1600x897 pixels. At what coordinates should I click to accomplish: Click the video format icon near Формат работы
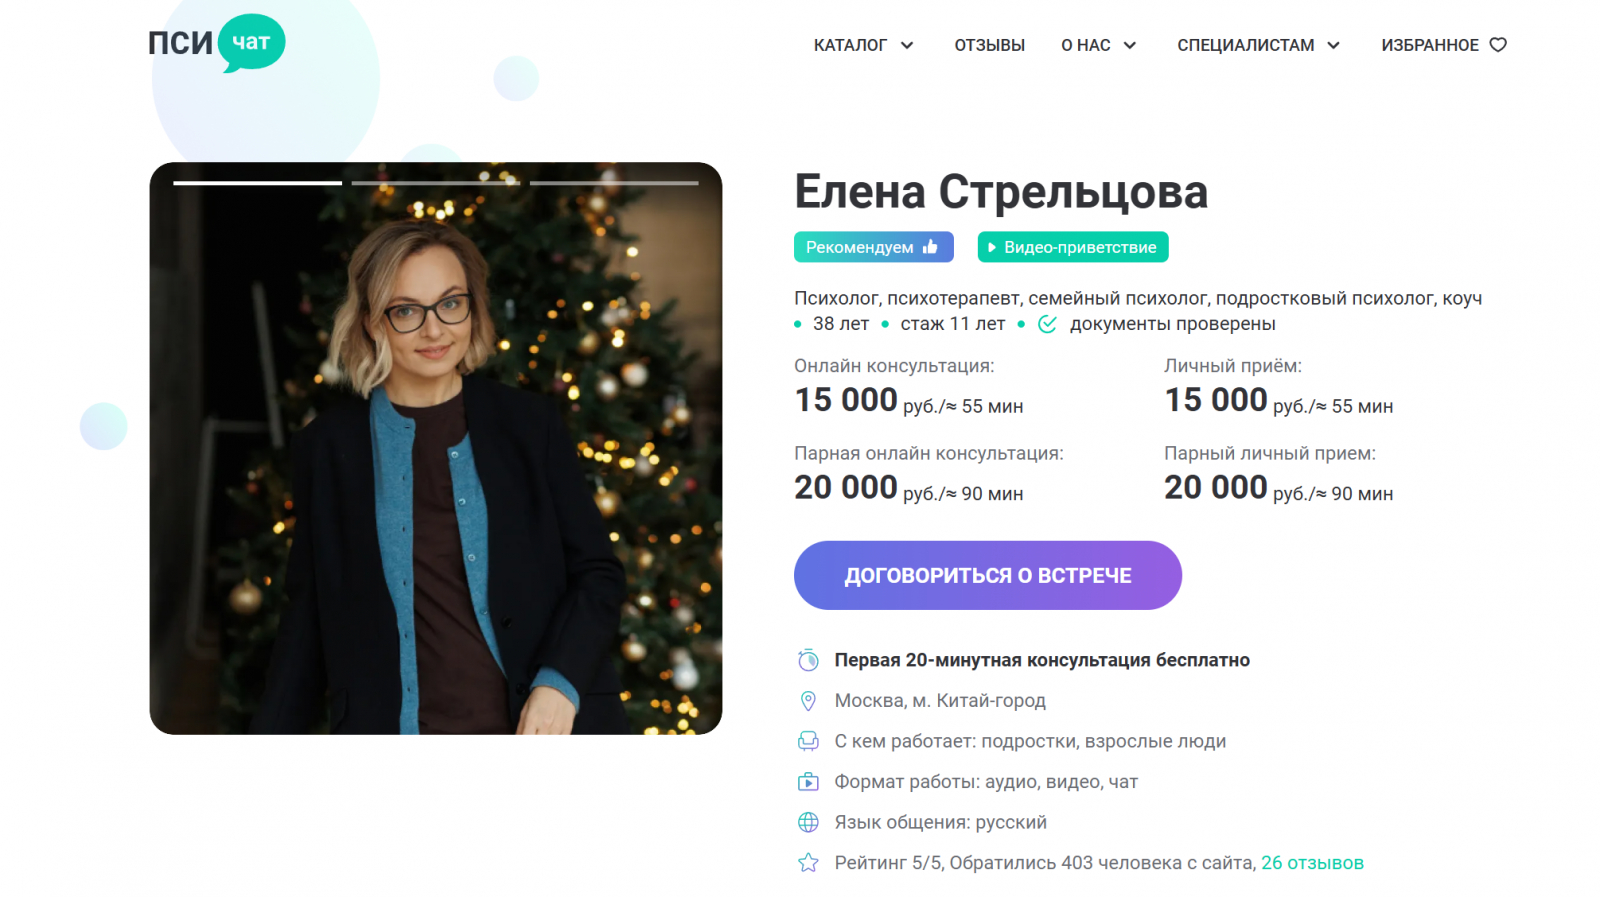pos(808,782)
